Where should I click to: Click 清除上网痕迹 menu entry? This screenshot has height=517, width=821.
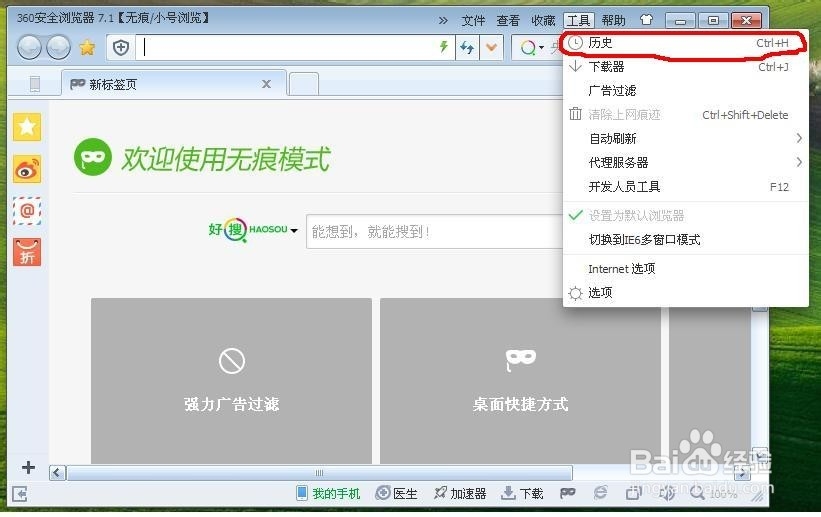(x=685, y=115)
